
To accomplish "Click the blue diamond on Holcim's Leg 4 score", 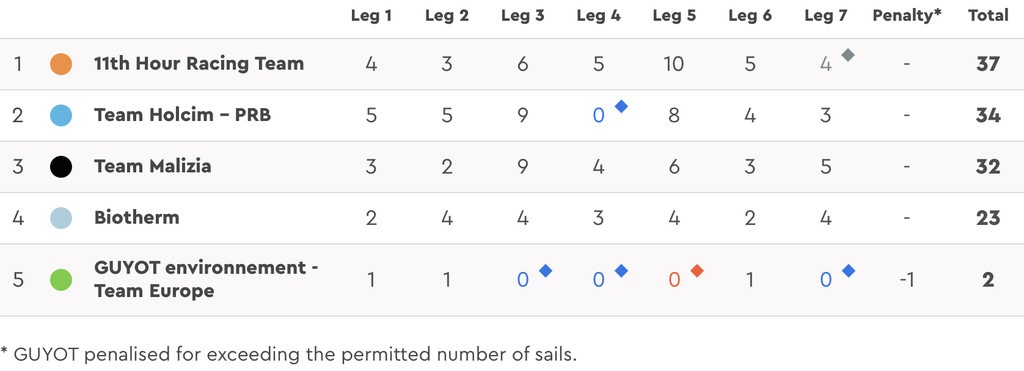I will pos(621,106).
